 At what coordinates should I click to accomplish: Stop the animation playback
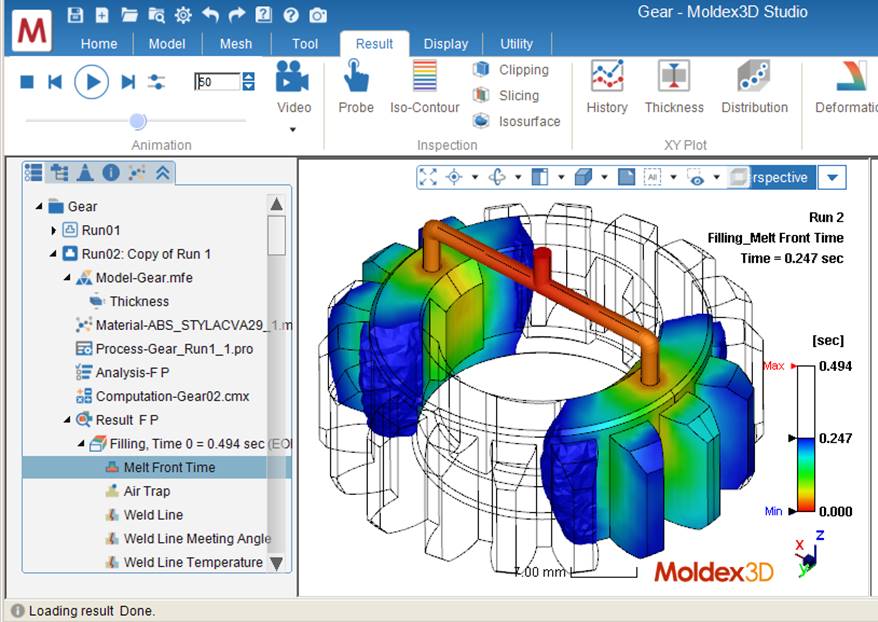click(28, 82)
